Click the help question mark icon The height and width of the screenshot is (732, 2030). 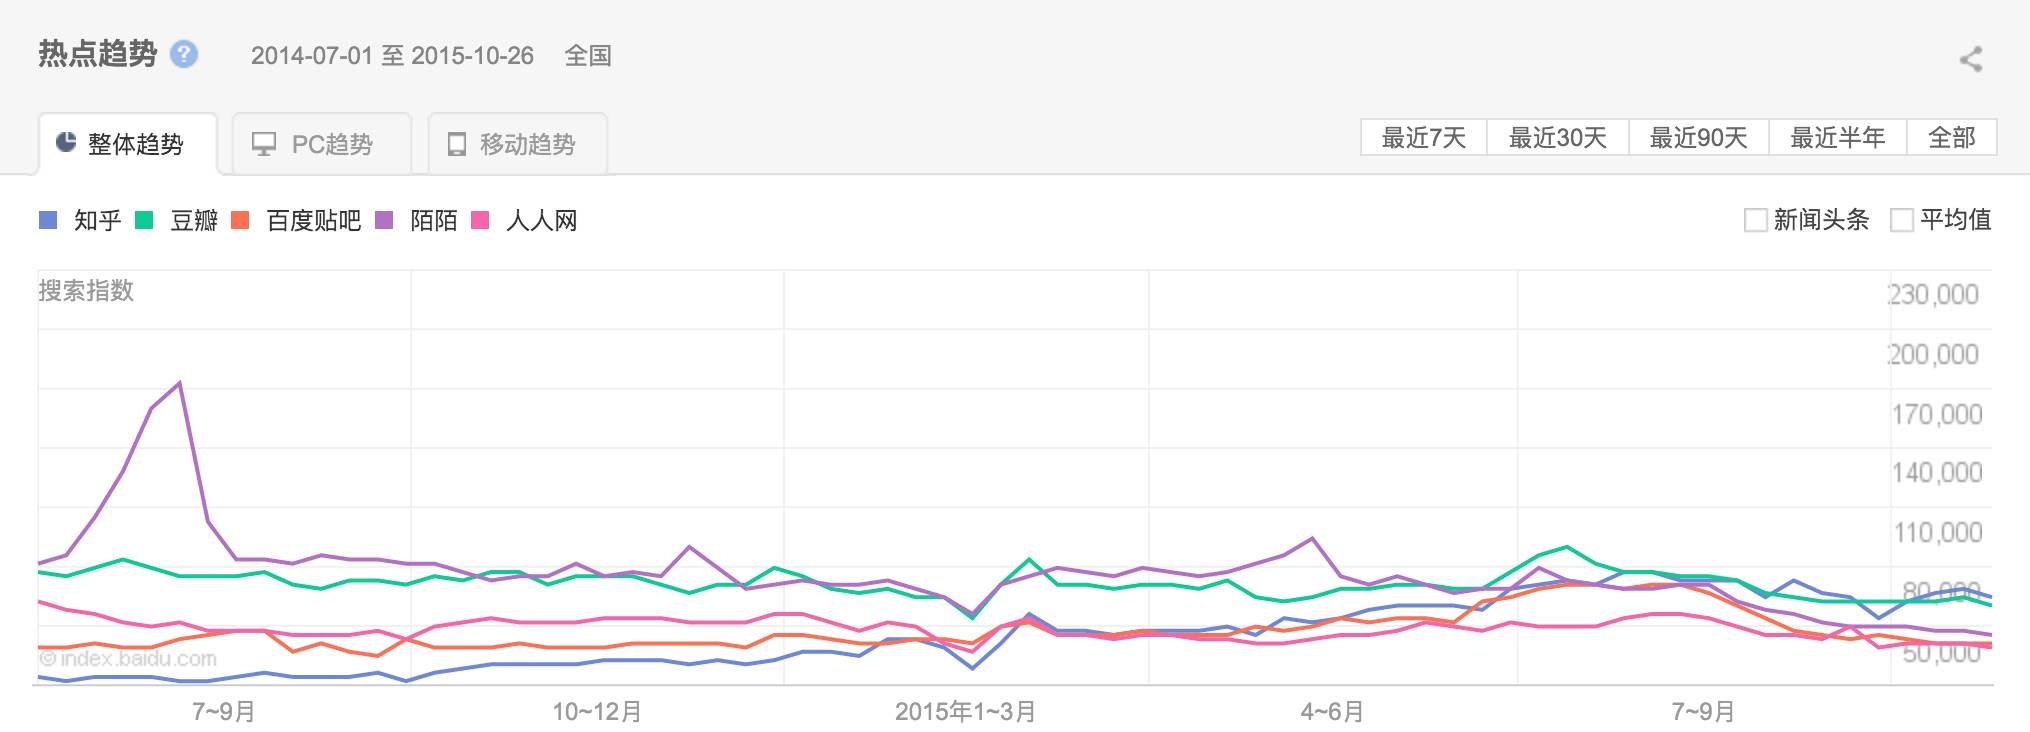pyautogui.click(x=184, y=54)
